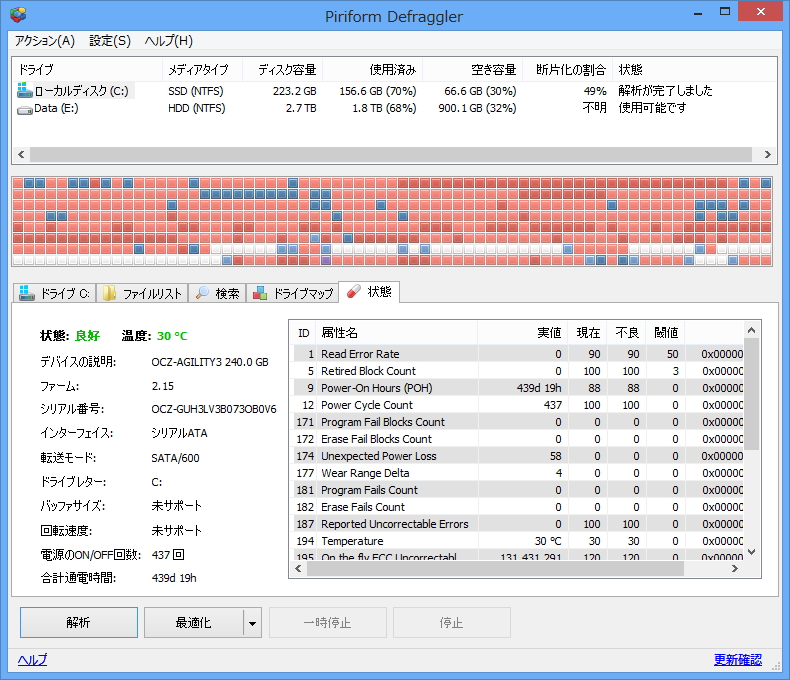The width and height of the screenshot is (790, 680).
Task: Click the device description OCZ-AGILITY3 240.0 GB
Action: point(210,362)
